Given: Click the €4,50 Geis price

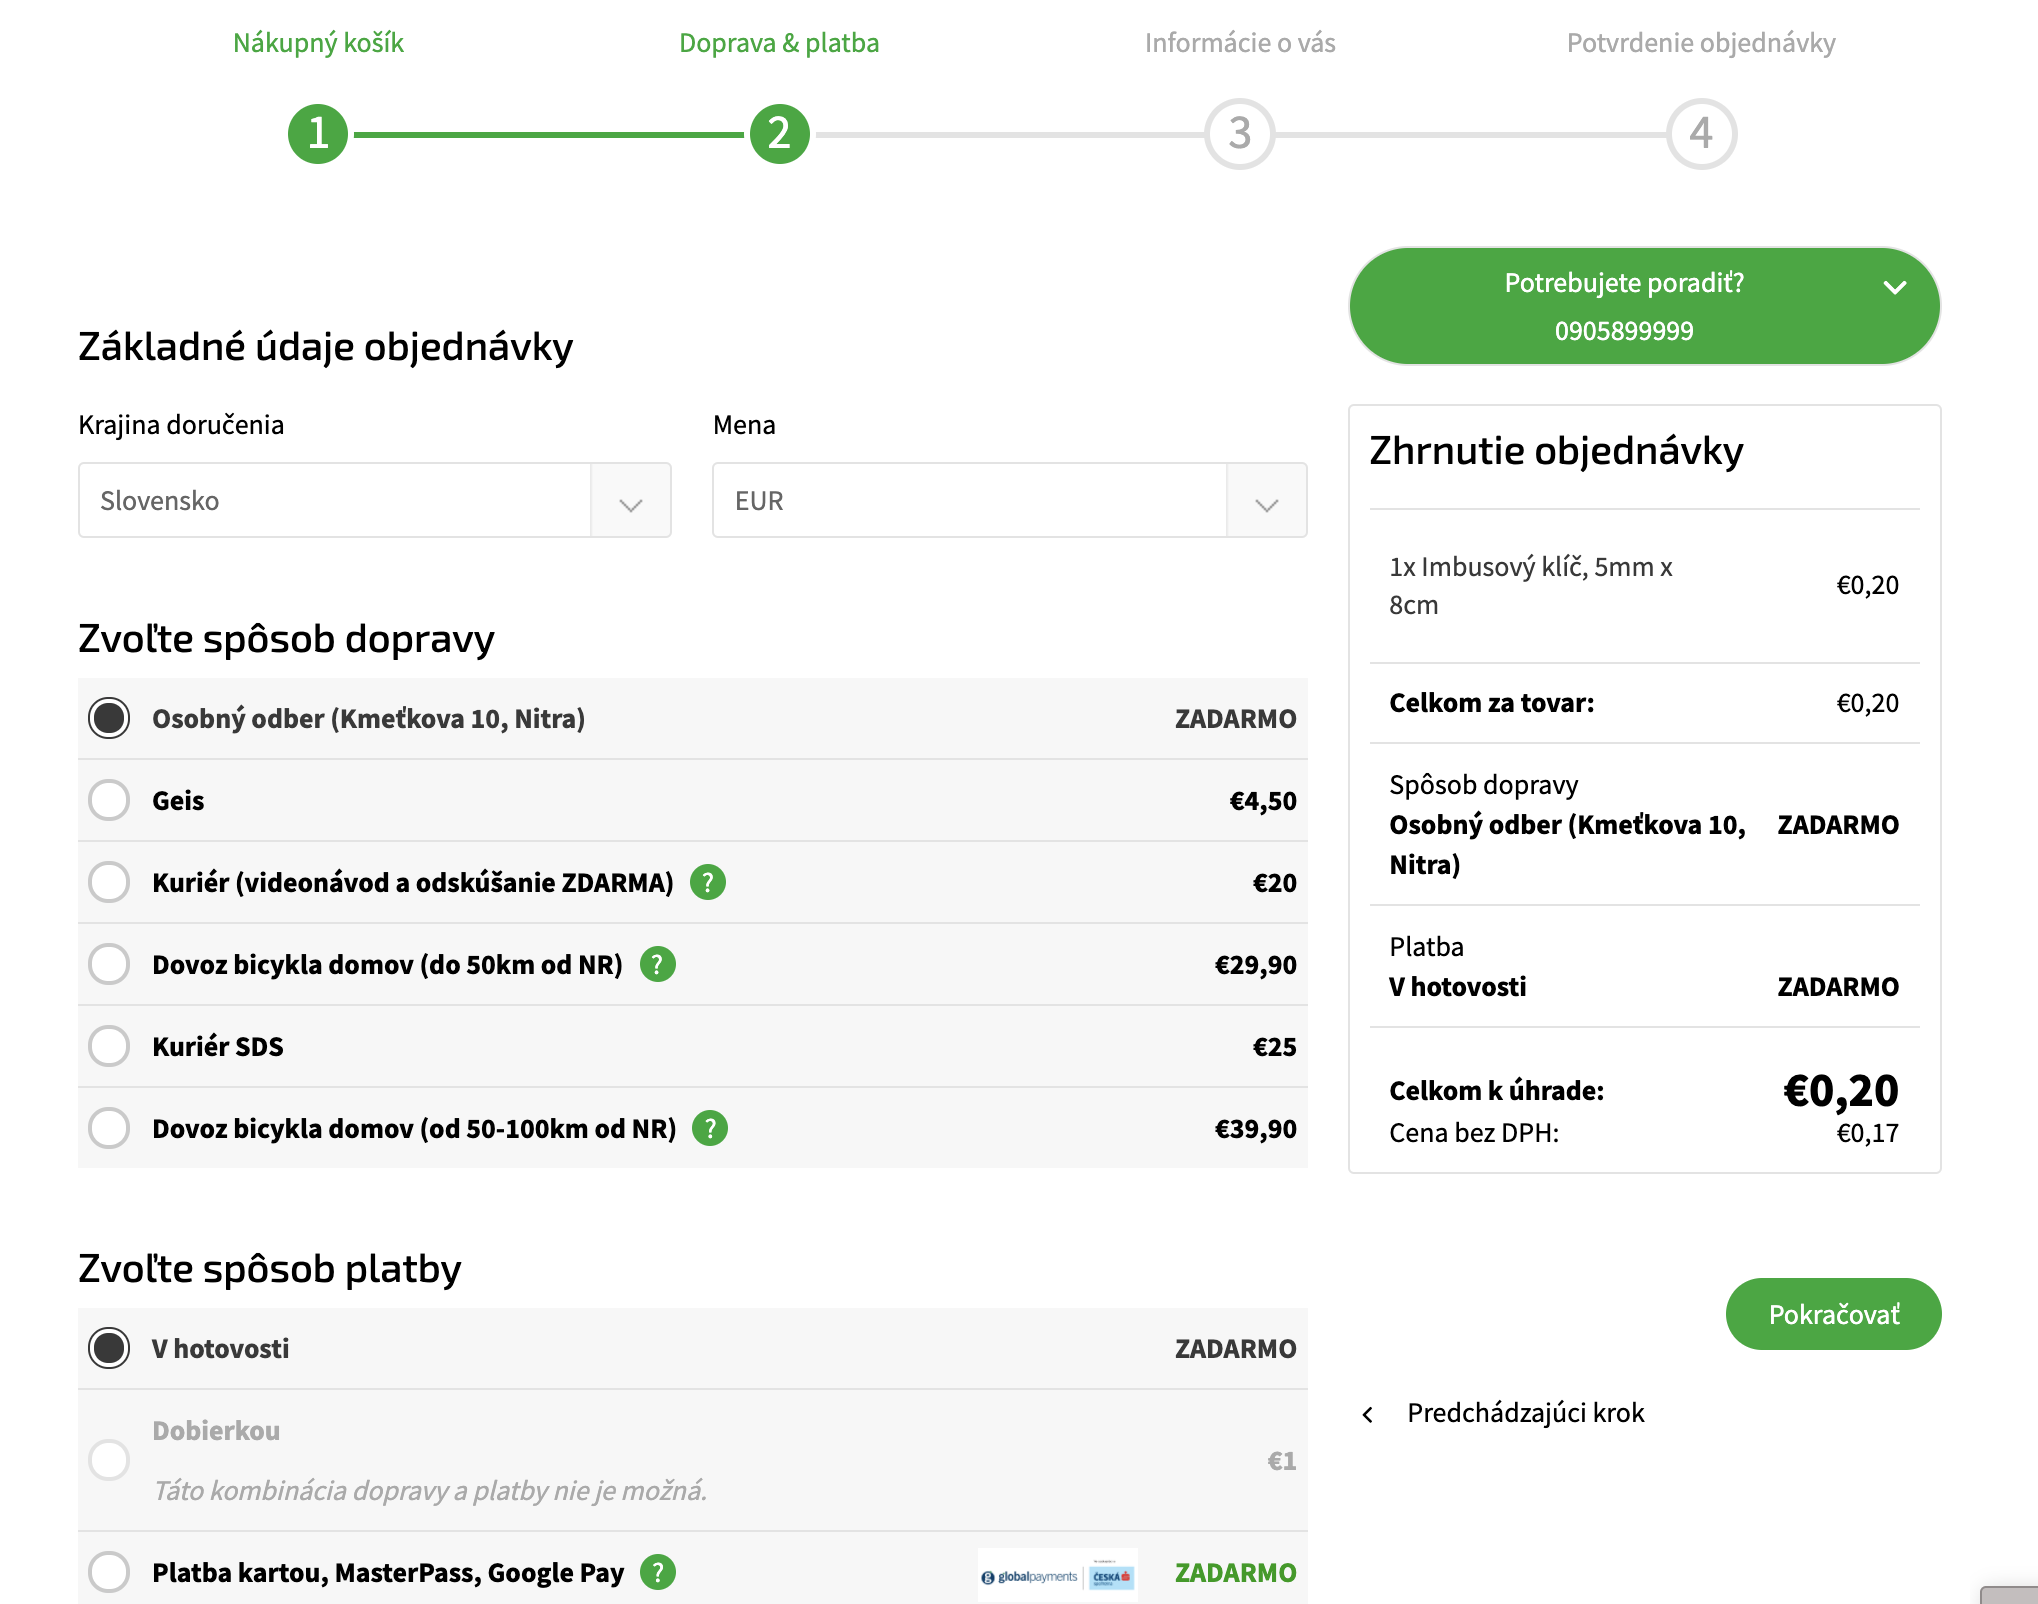Looking at the screenshot, I should click(1263, 801).
